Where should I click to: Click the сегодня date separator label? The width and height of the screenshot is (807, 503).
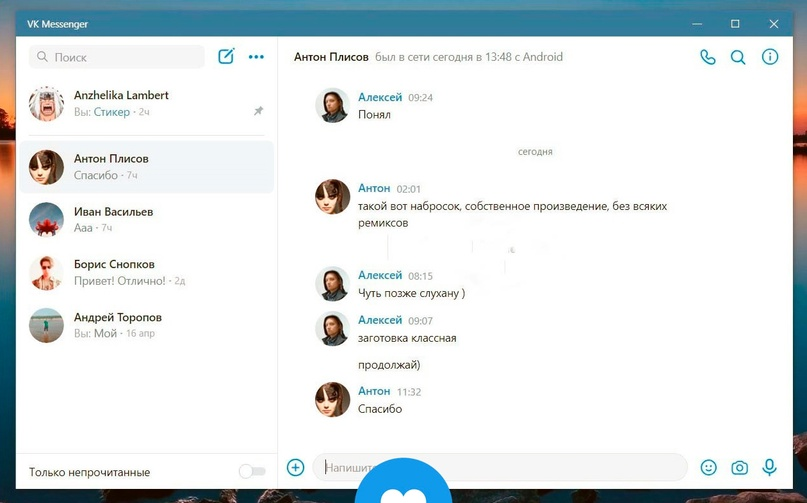click(x=535, y=151)
